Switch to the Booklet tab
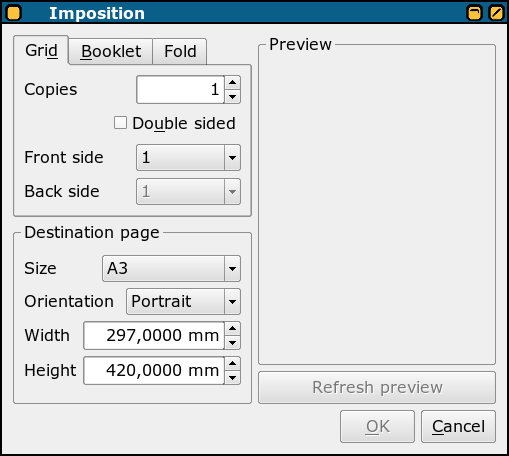 coord(111,51)
